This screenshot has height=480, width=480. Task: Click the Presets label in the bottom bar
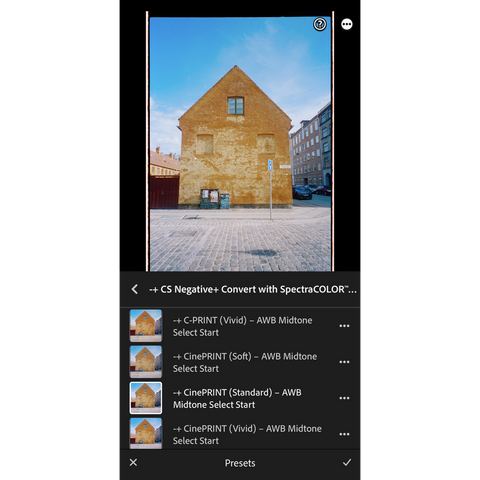[x=240, y=463]
